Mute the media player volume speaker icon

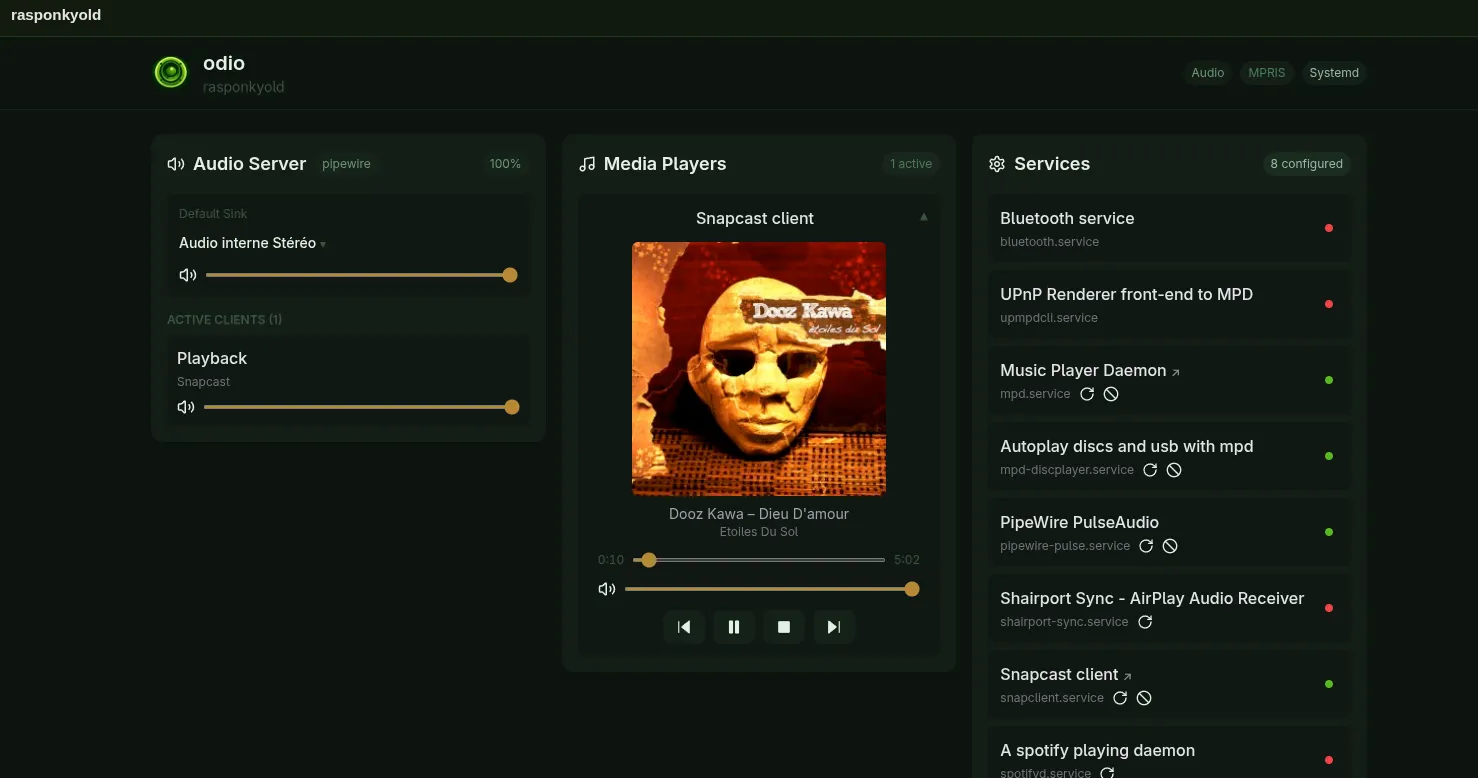606,589
